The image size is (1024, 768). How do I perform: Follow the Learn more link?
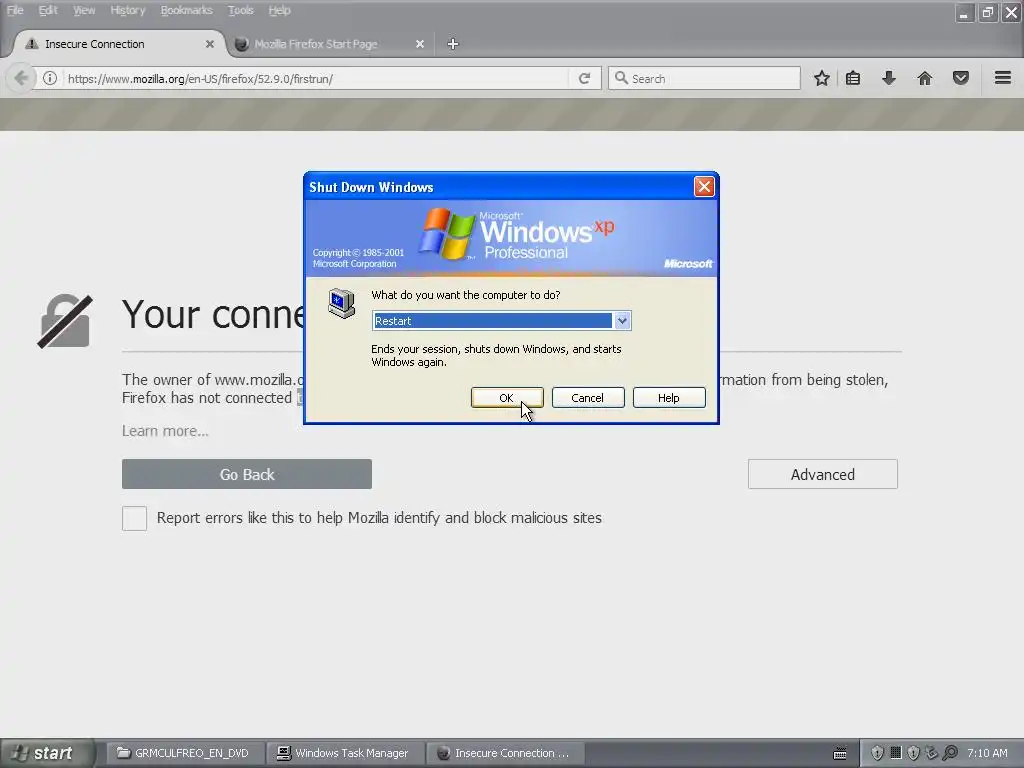pos(165,431)
